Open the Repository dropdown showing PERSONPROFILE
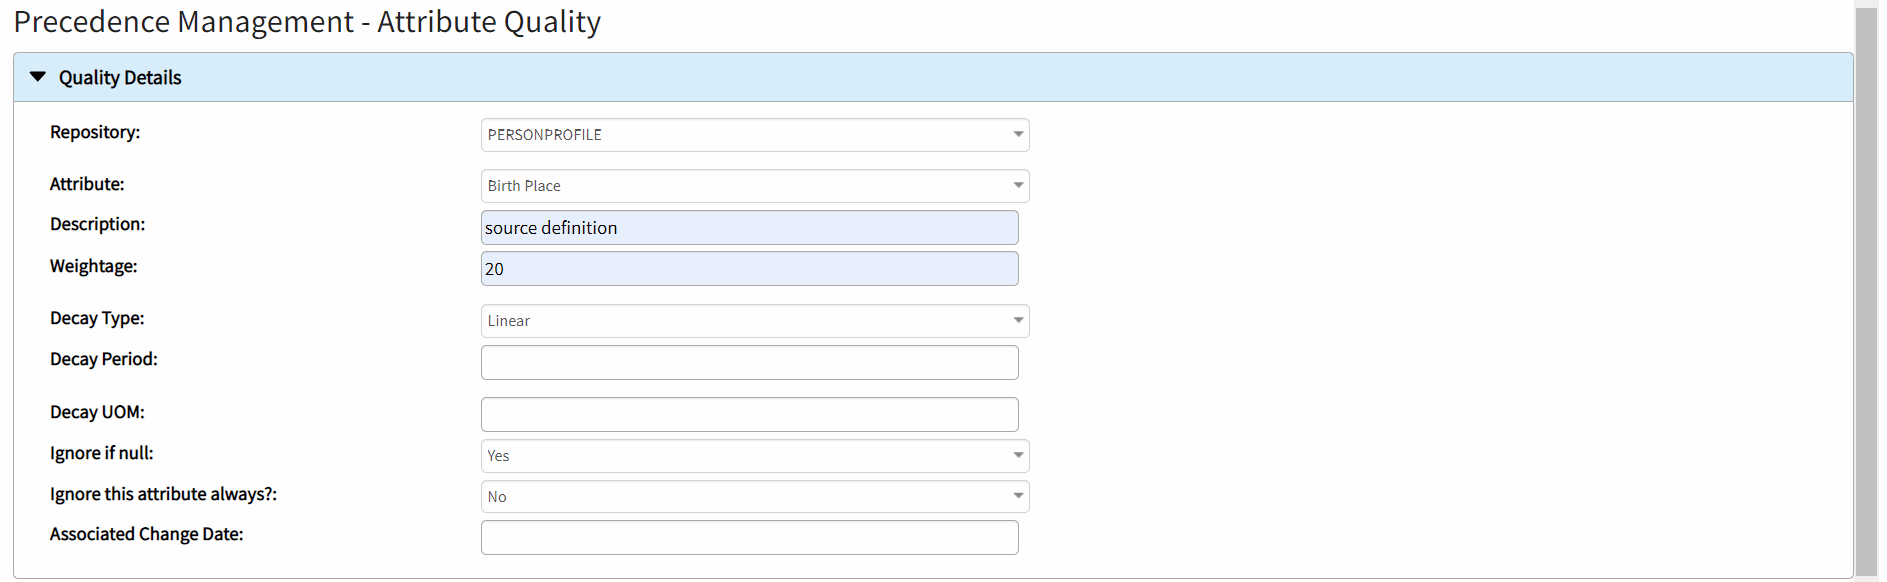The width and height of the screenshot is (1887, 582). pyautogui.click(x=745, y=135)
